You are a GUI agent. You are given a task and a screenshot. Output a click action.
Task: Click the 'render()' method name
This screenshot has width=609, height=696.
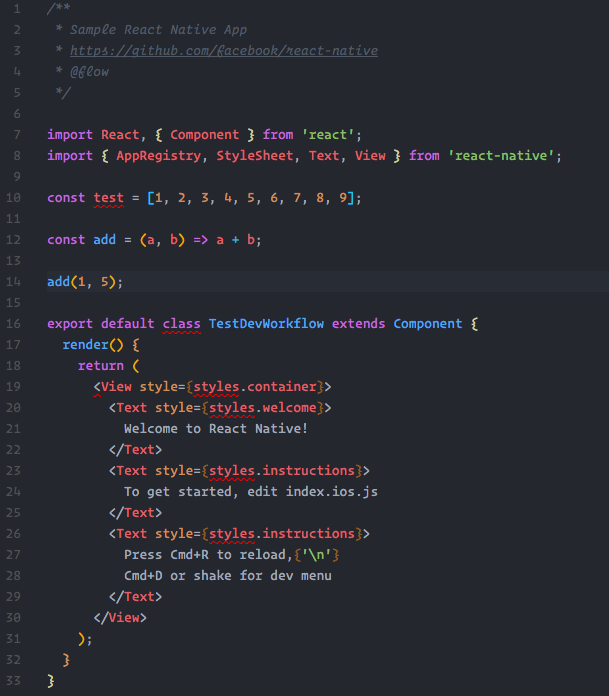tap(93, 345)
